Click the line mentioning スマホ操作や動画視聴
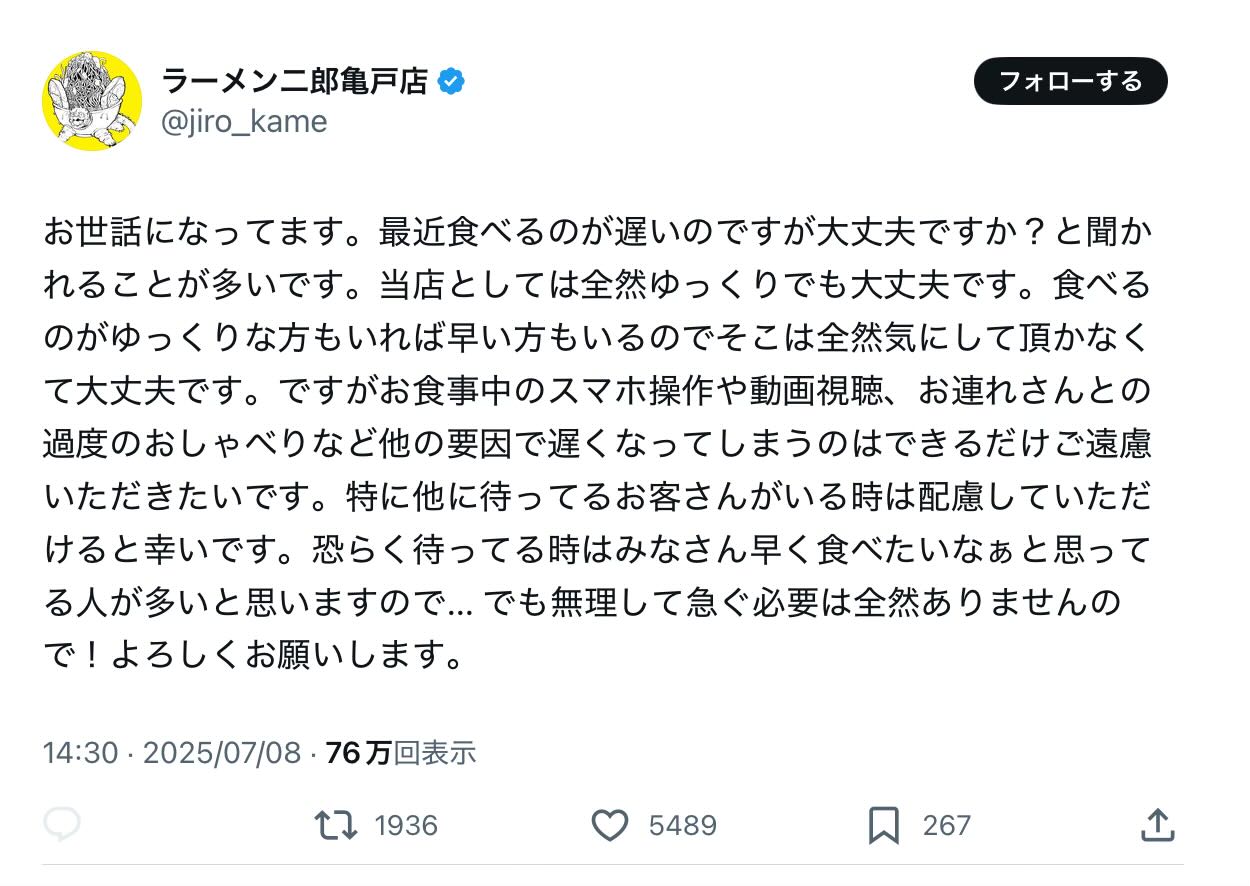1250x886 pixels. (x=597, y=391)
